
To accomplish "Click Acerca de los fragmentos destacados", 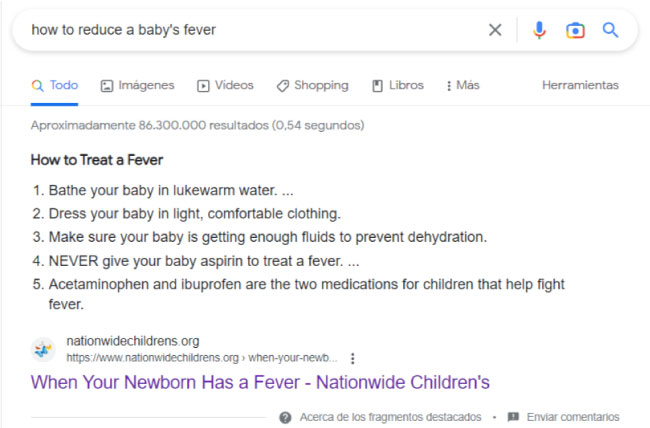I will pyautogui.click(x=390, y=417).
